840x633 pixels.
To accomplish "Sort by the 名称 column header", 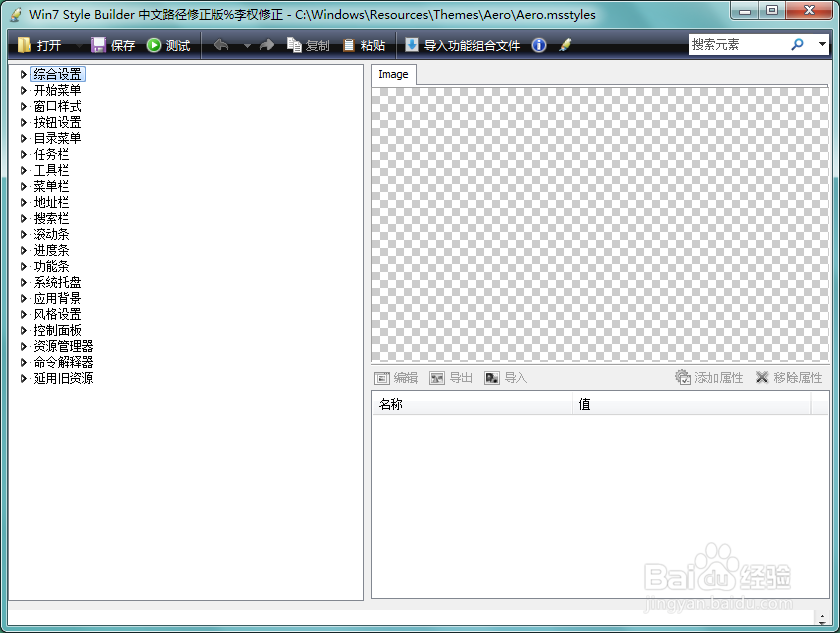I will 472,404.
